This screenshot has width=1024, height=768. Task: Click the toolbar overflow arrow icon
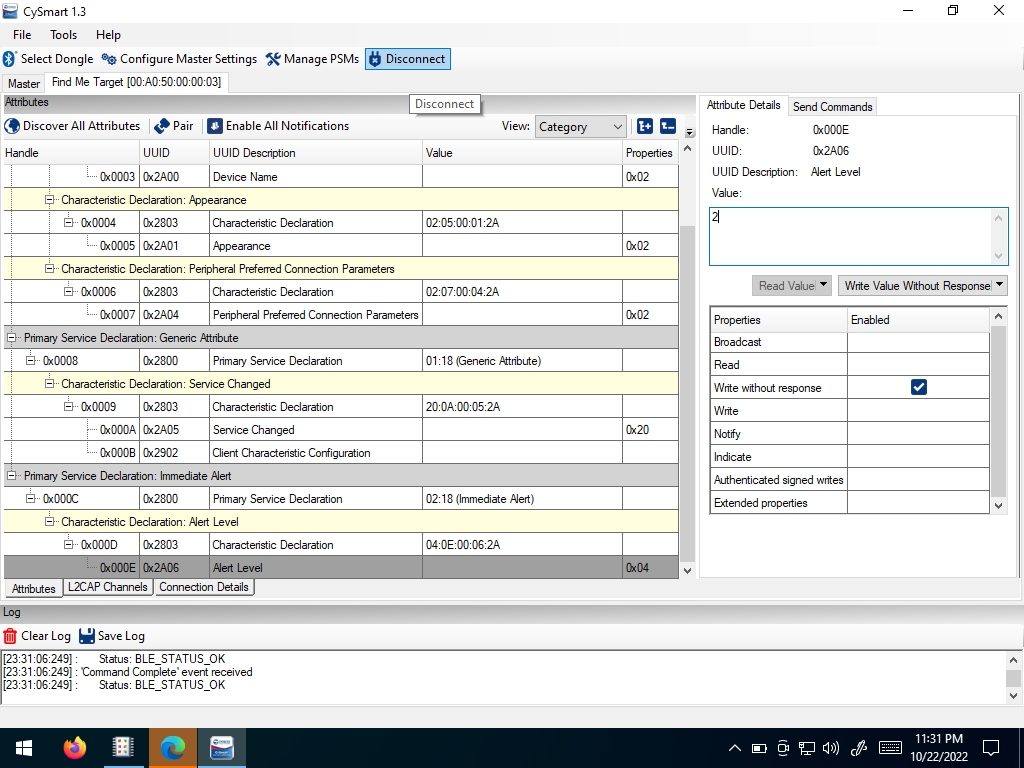(689, 133)
